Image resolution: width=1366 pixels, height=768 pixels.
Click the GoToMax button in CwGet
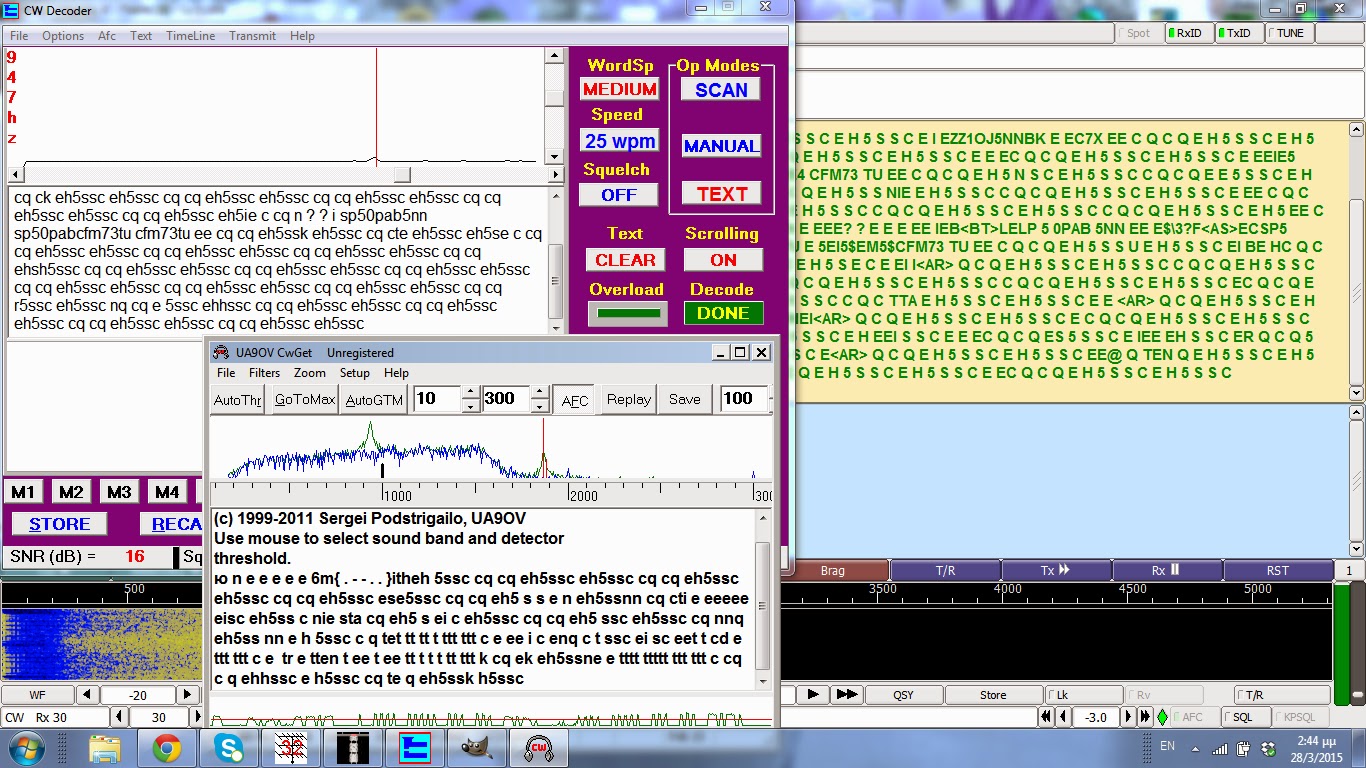pyautogui.click(x=303, y=399)
